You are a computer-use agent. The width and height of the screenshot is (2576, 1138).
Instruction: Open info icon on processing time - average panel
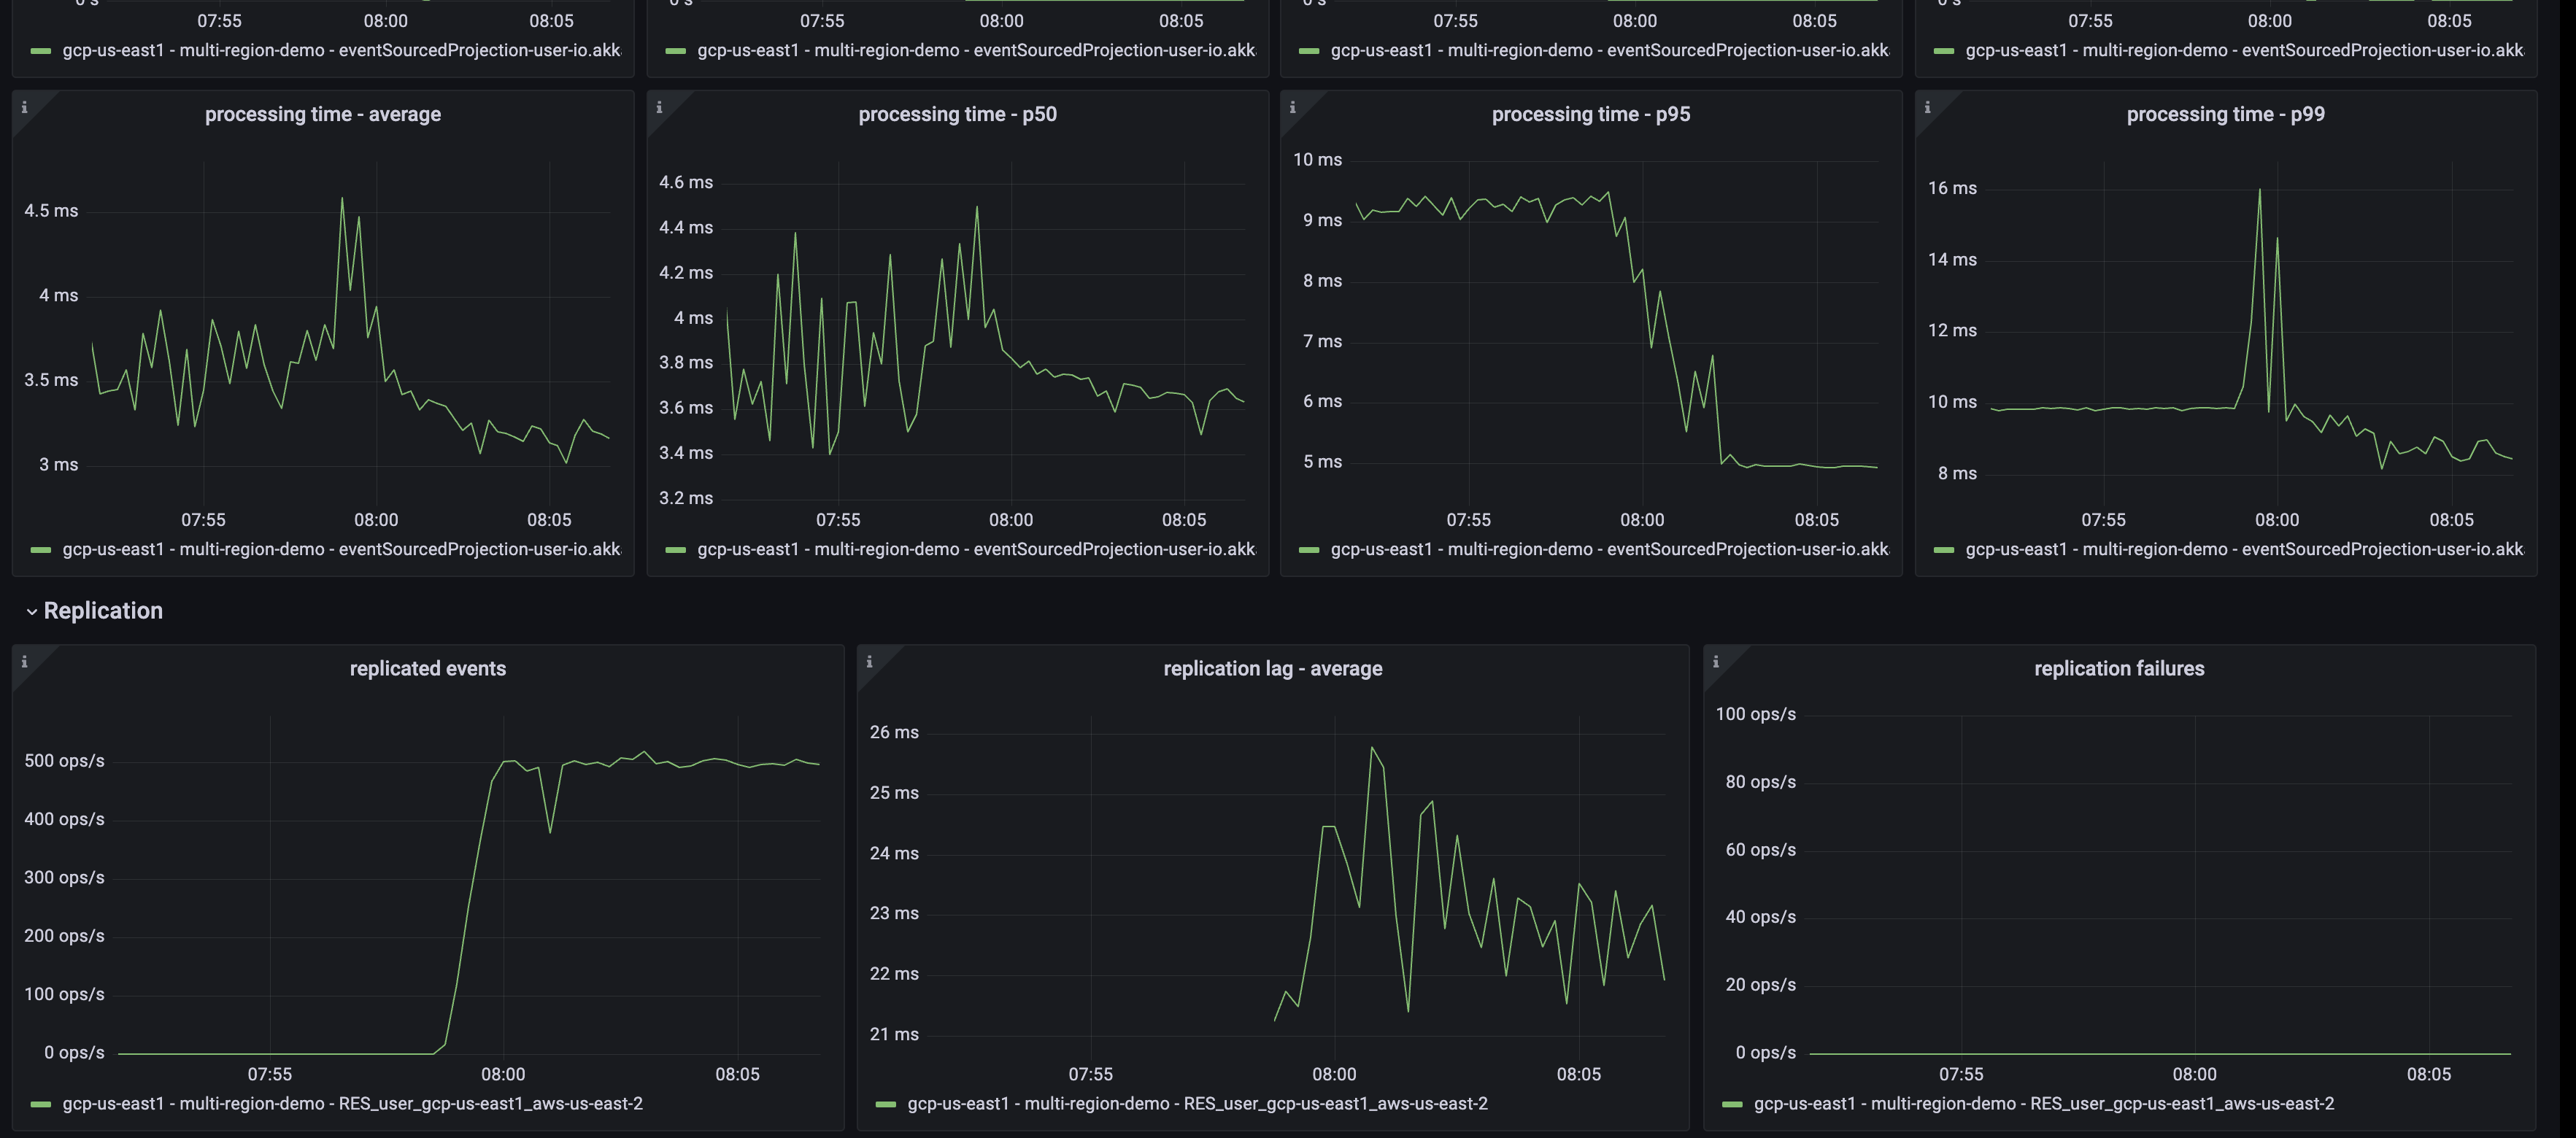[24, 107]
